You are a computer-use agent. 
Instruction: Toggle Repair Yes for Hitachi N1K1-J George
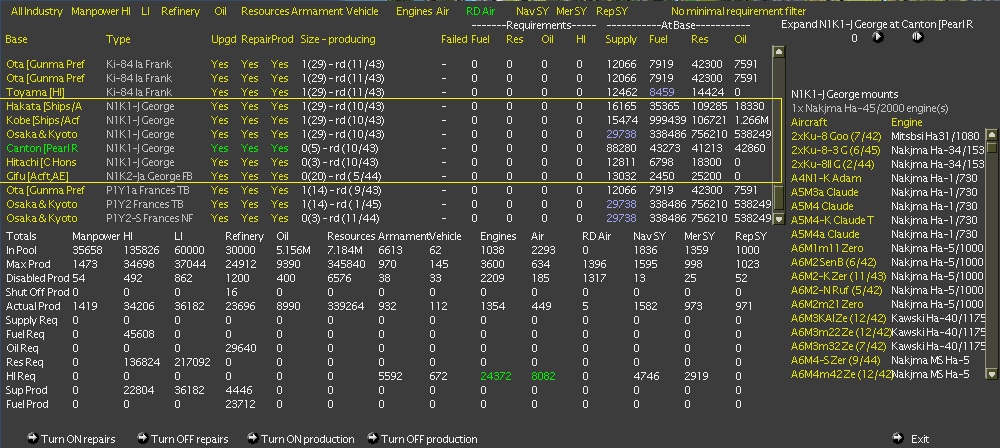pyautogui.click(x=249, y=162)
